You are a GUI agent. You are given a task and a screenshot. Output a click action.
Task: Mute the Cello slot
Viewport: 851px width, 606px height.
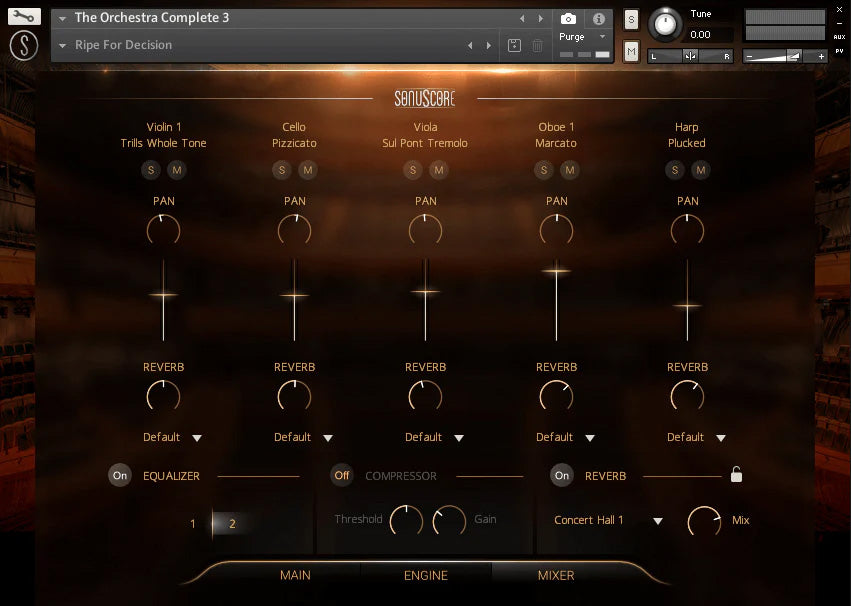tap(308, 170)
